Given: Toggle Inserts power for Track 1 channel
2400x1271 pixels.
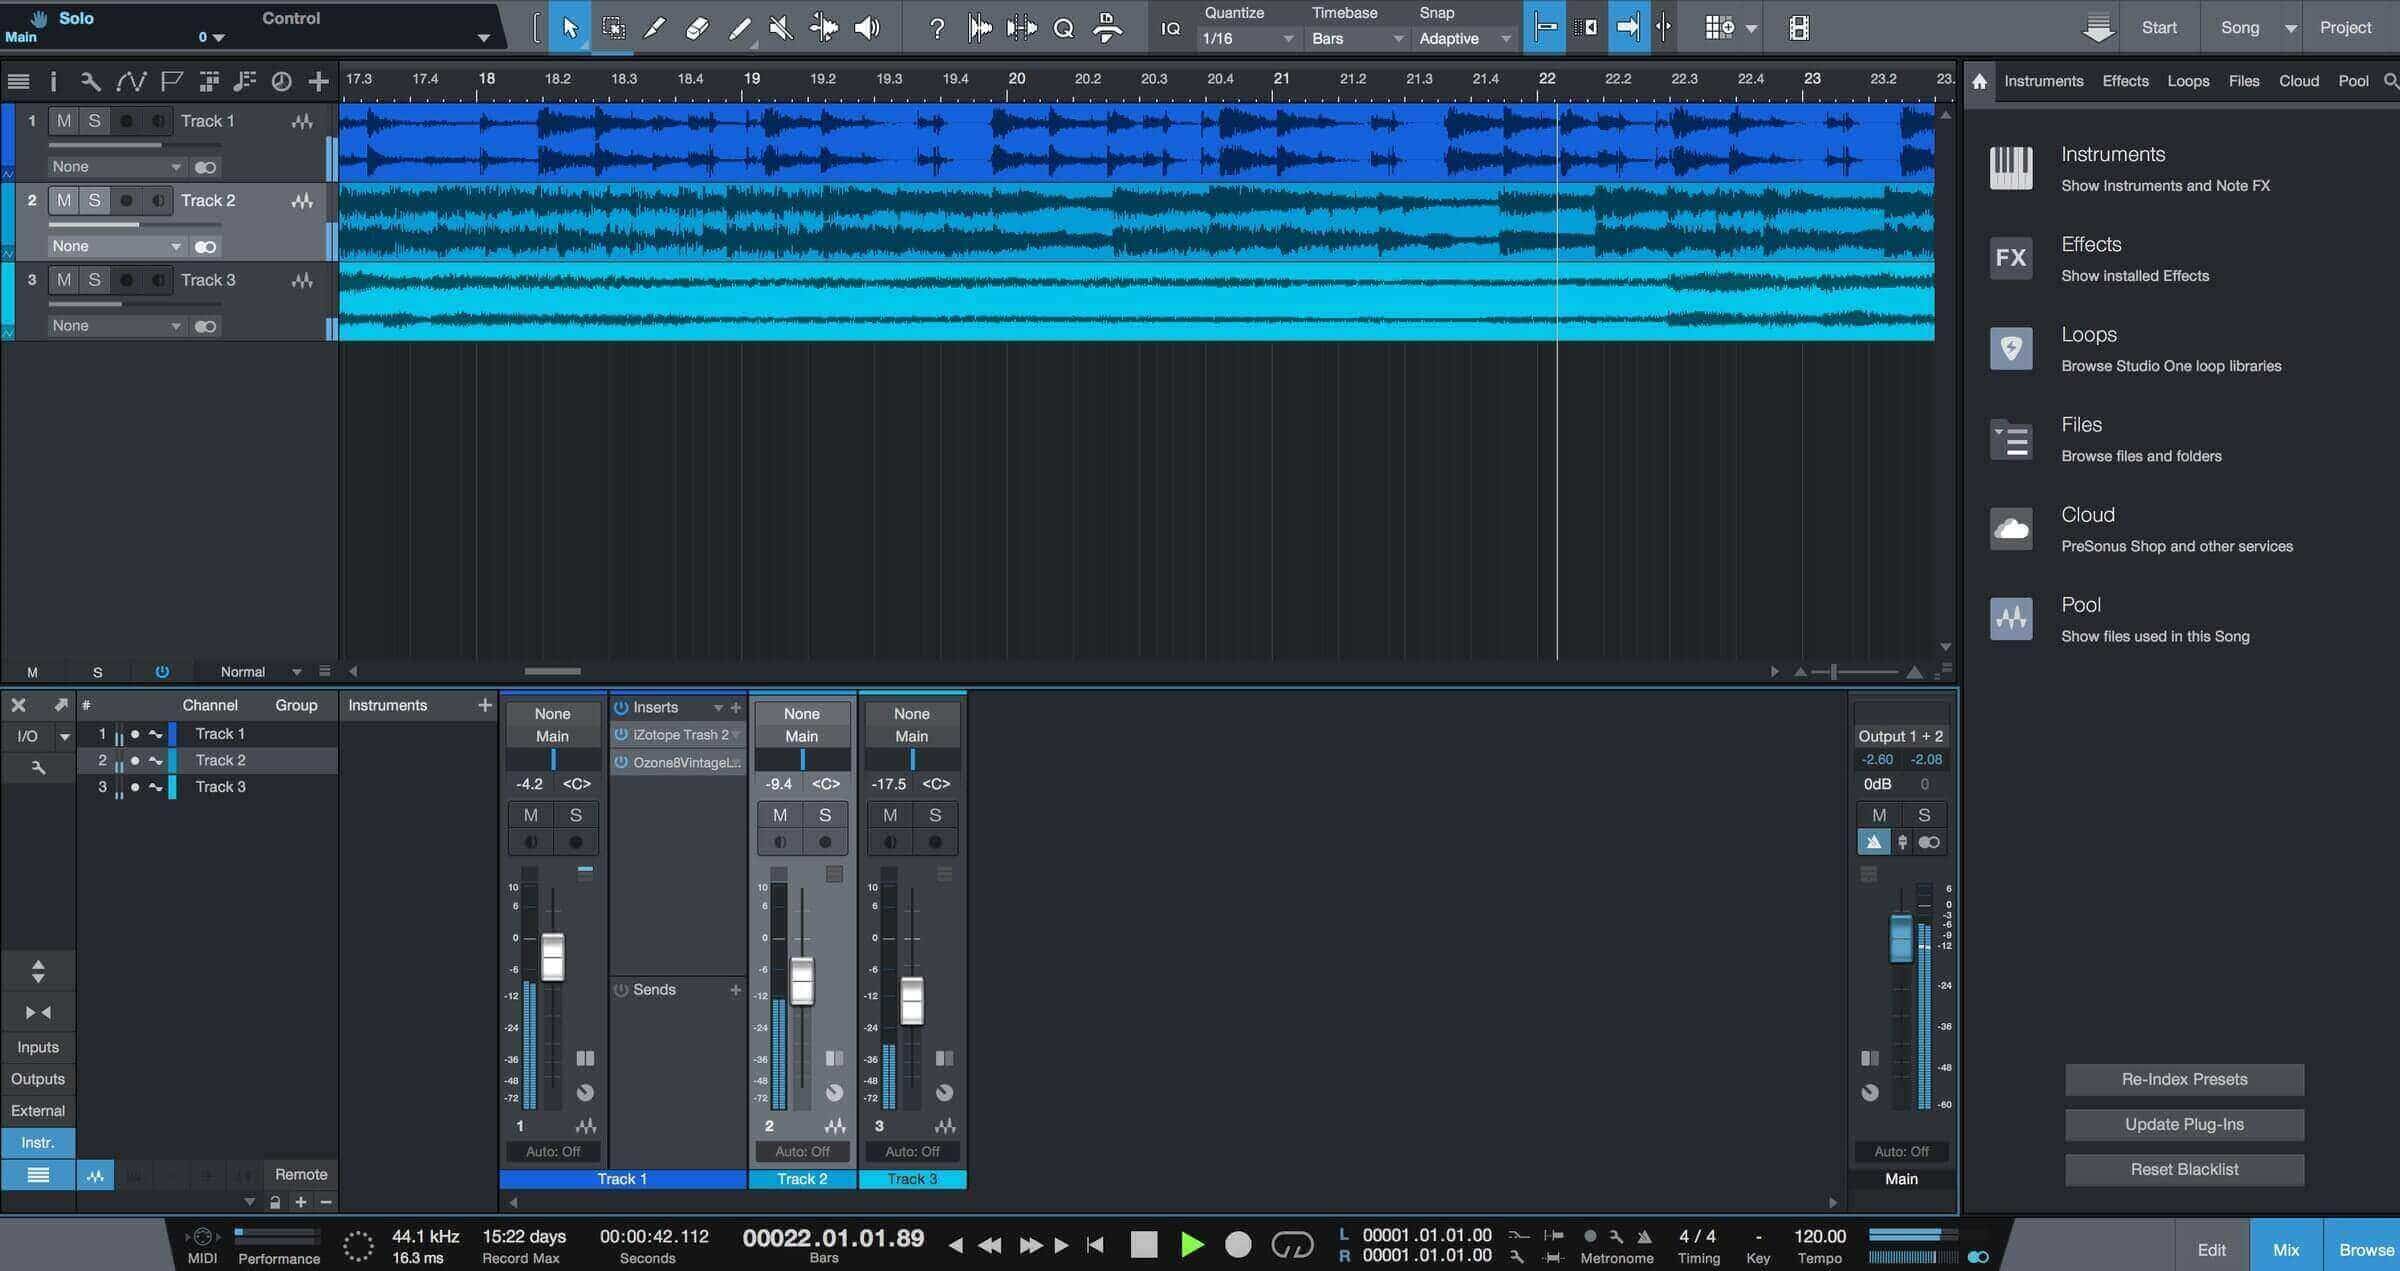Looking at the screenshot, I should 621,707.
